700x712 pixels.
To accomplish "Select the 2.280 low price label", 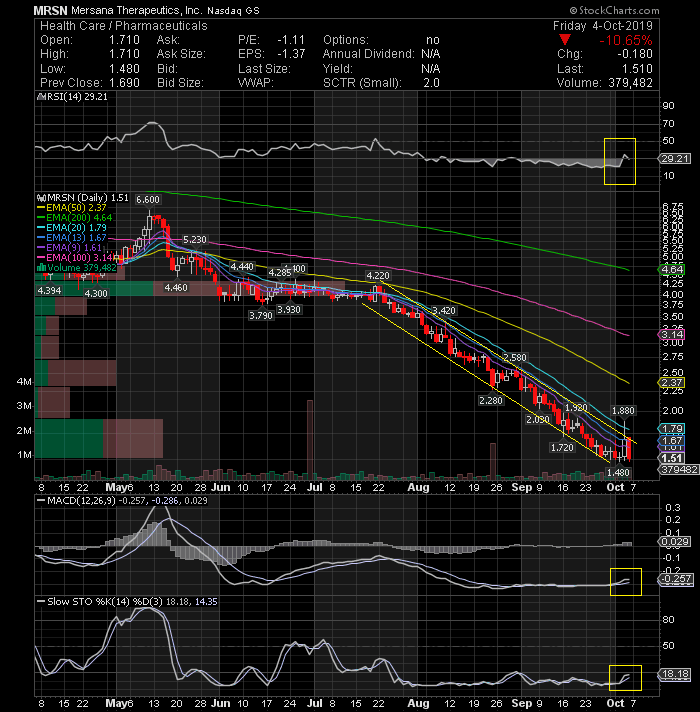I will point(491,400).
